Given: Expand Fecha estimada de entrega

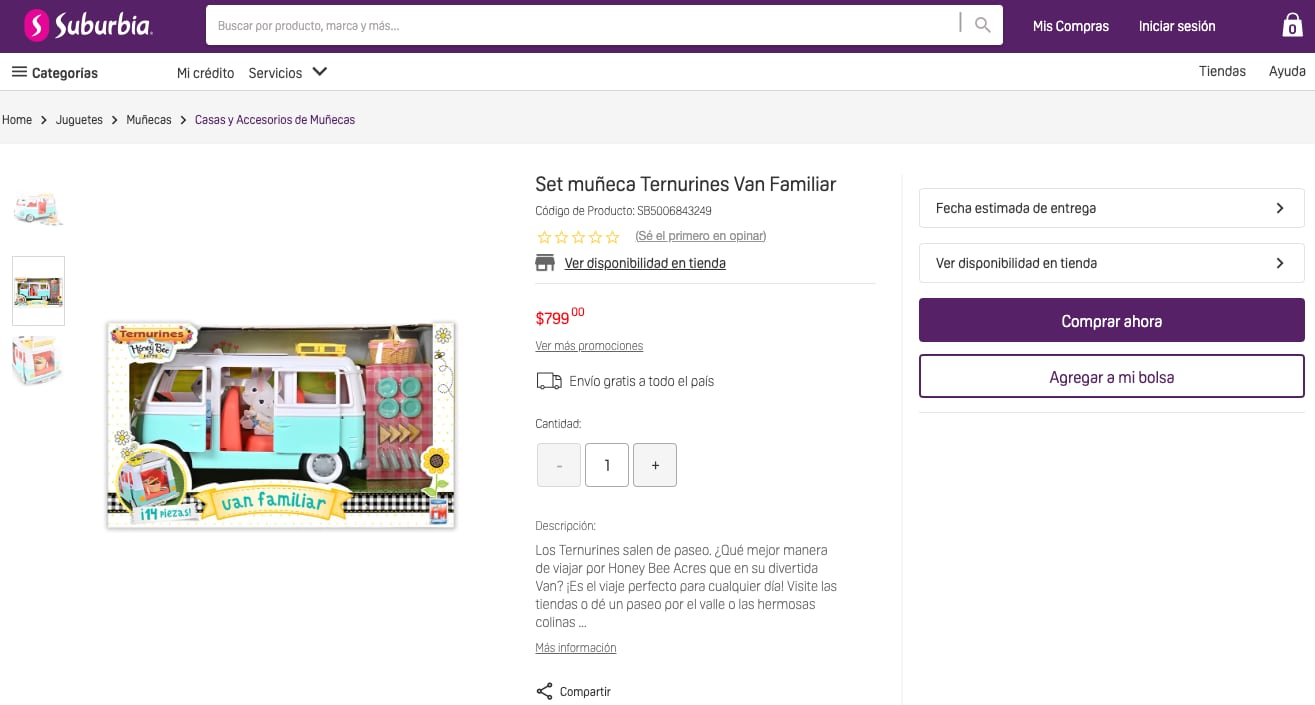Looking at the screenshot, I should pyautogui.click(x=1111, y=208).
